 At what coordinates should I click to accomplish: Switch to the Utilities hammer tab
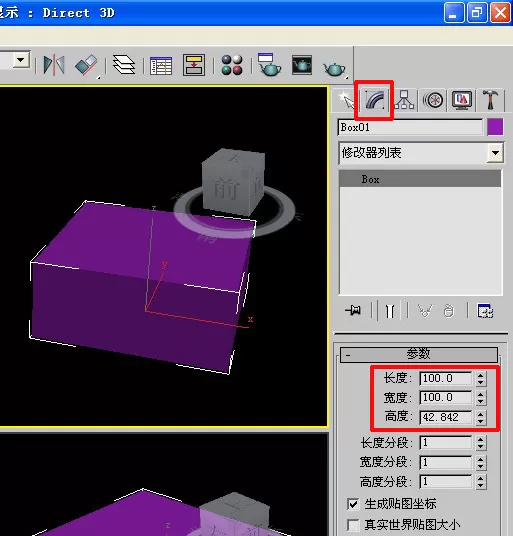click(x=491, y=99)
